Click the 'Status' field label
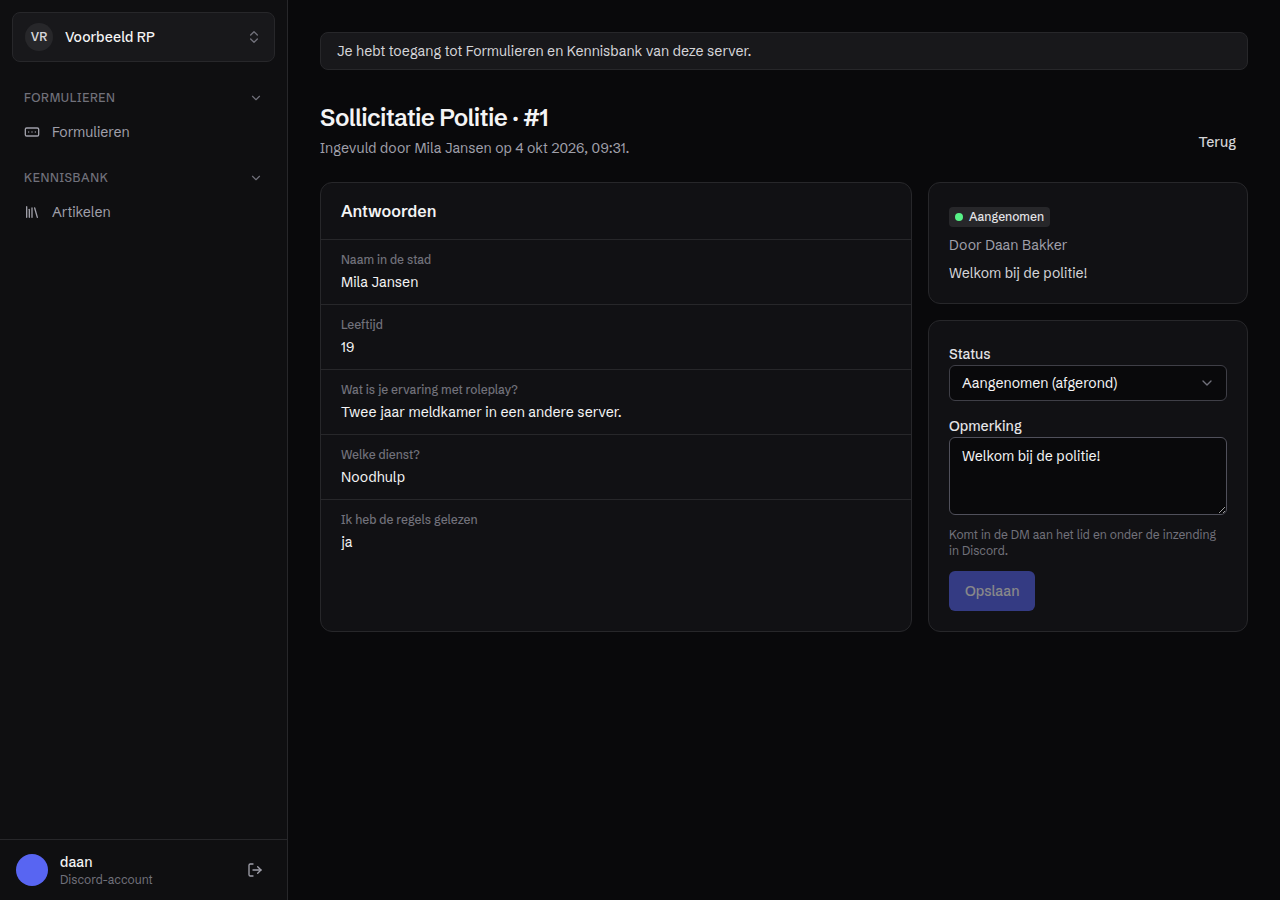 [x=970, y=354]
